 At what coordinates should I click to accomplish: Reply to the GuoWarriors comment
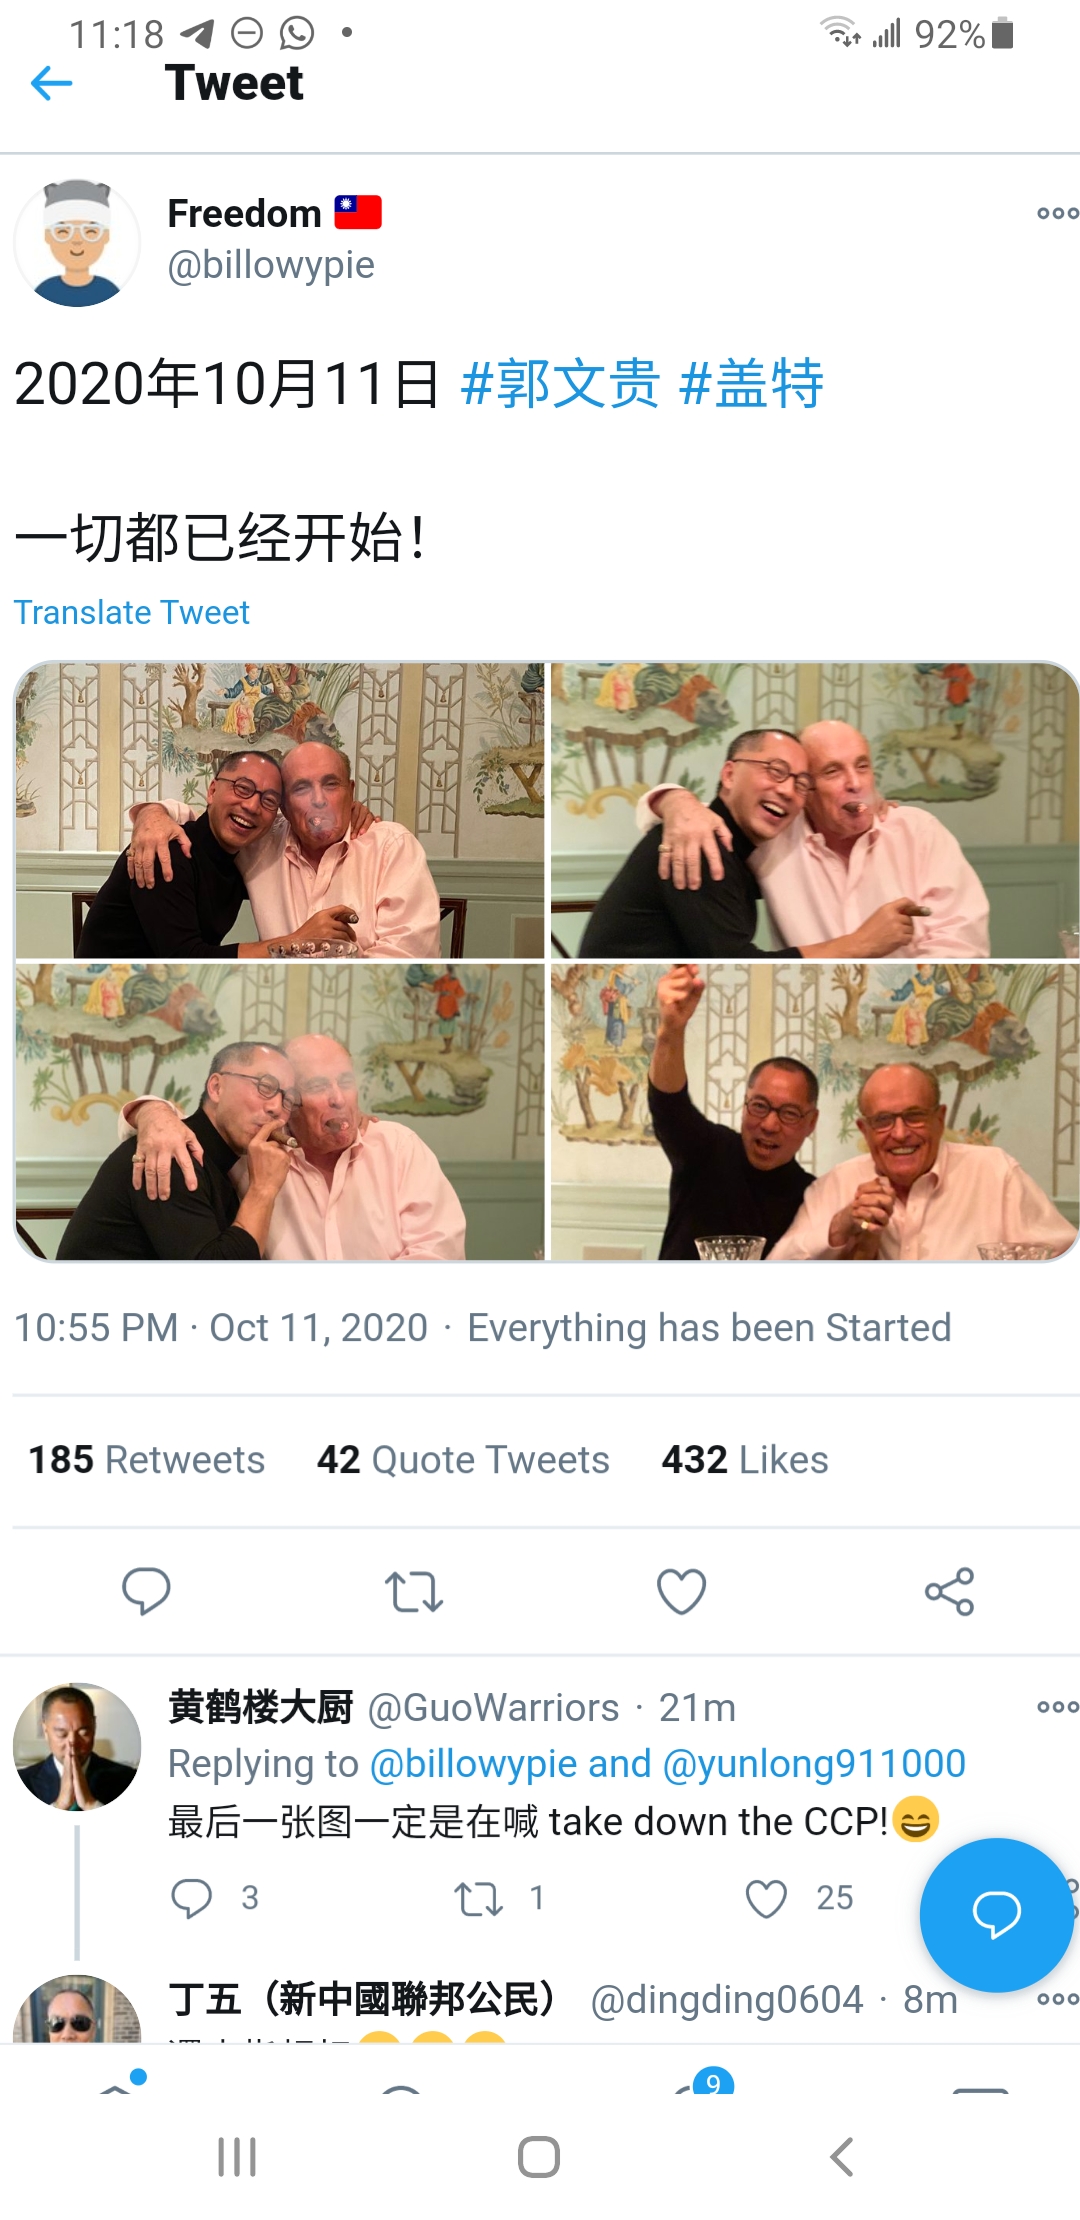(191, 1898)
